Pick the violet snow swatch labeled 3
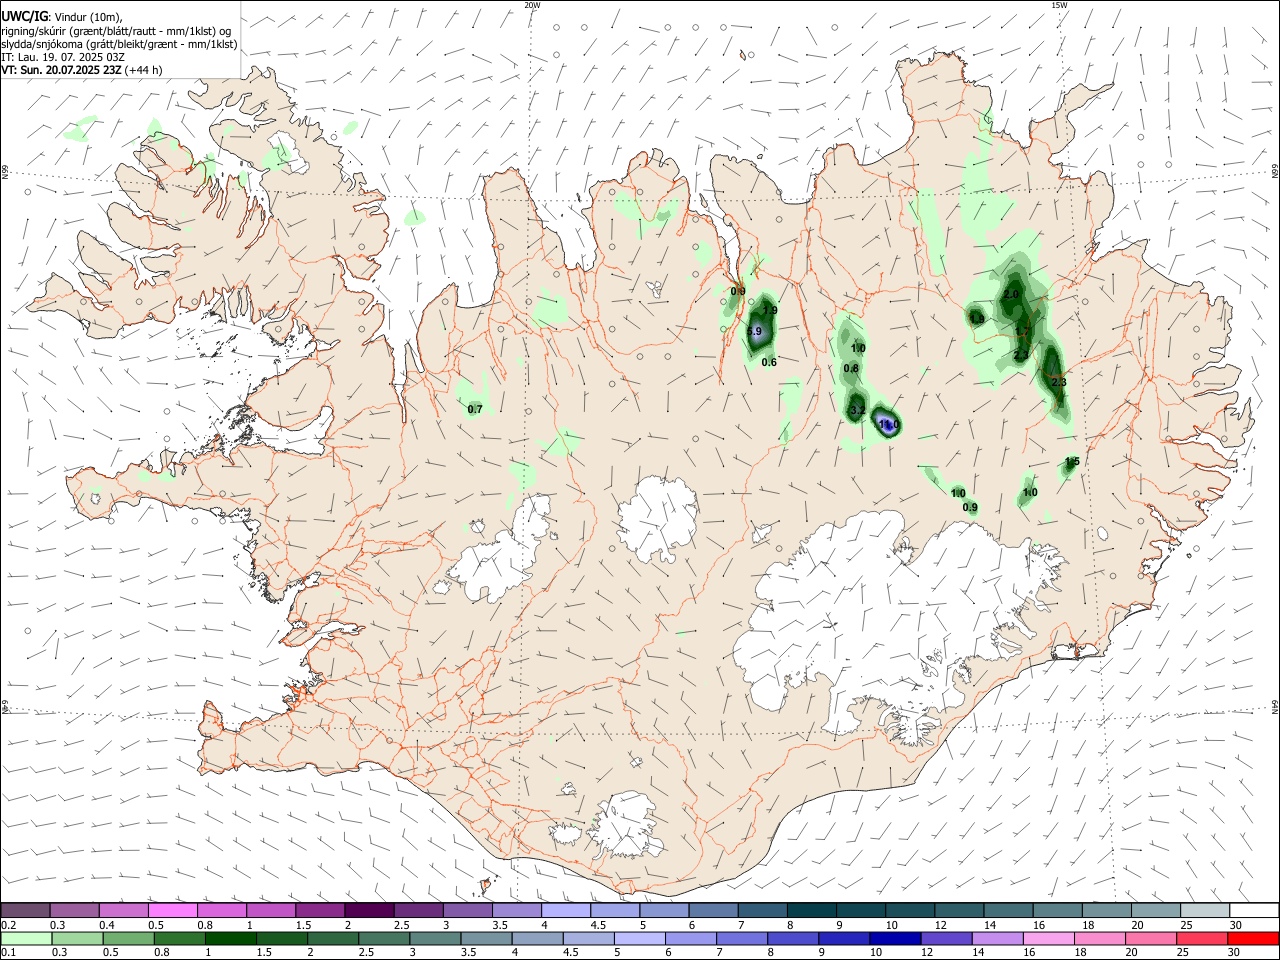This screenshot has height=960, width=1280. [468, 910]
